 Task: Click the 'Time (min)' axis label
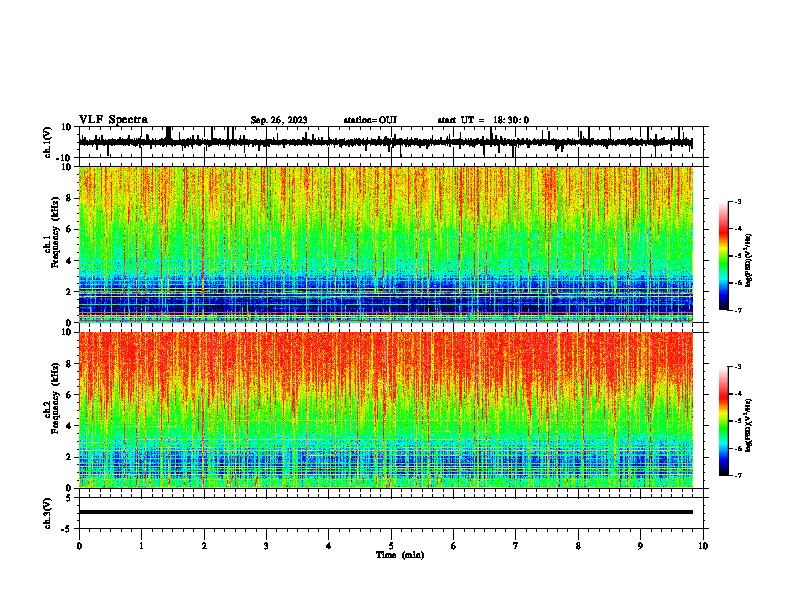[x=400, y=555]
